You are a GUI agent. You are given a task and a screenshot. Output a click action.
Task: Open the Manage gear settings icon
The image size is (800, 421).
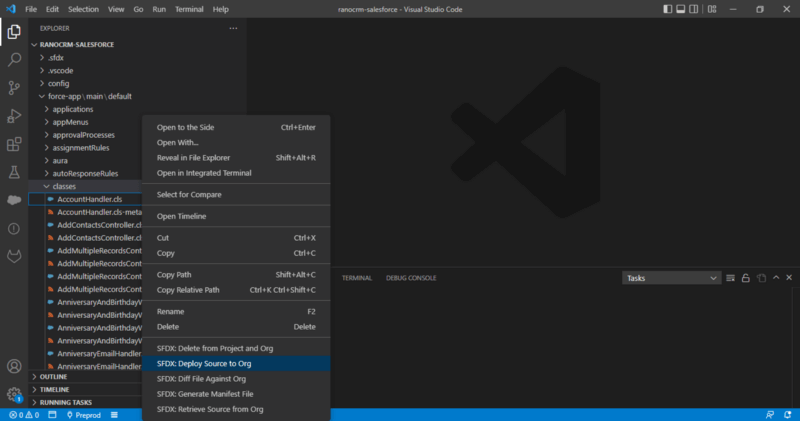click(x=14, y=394)
